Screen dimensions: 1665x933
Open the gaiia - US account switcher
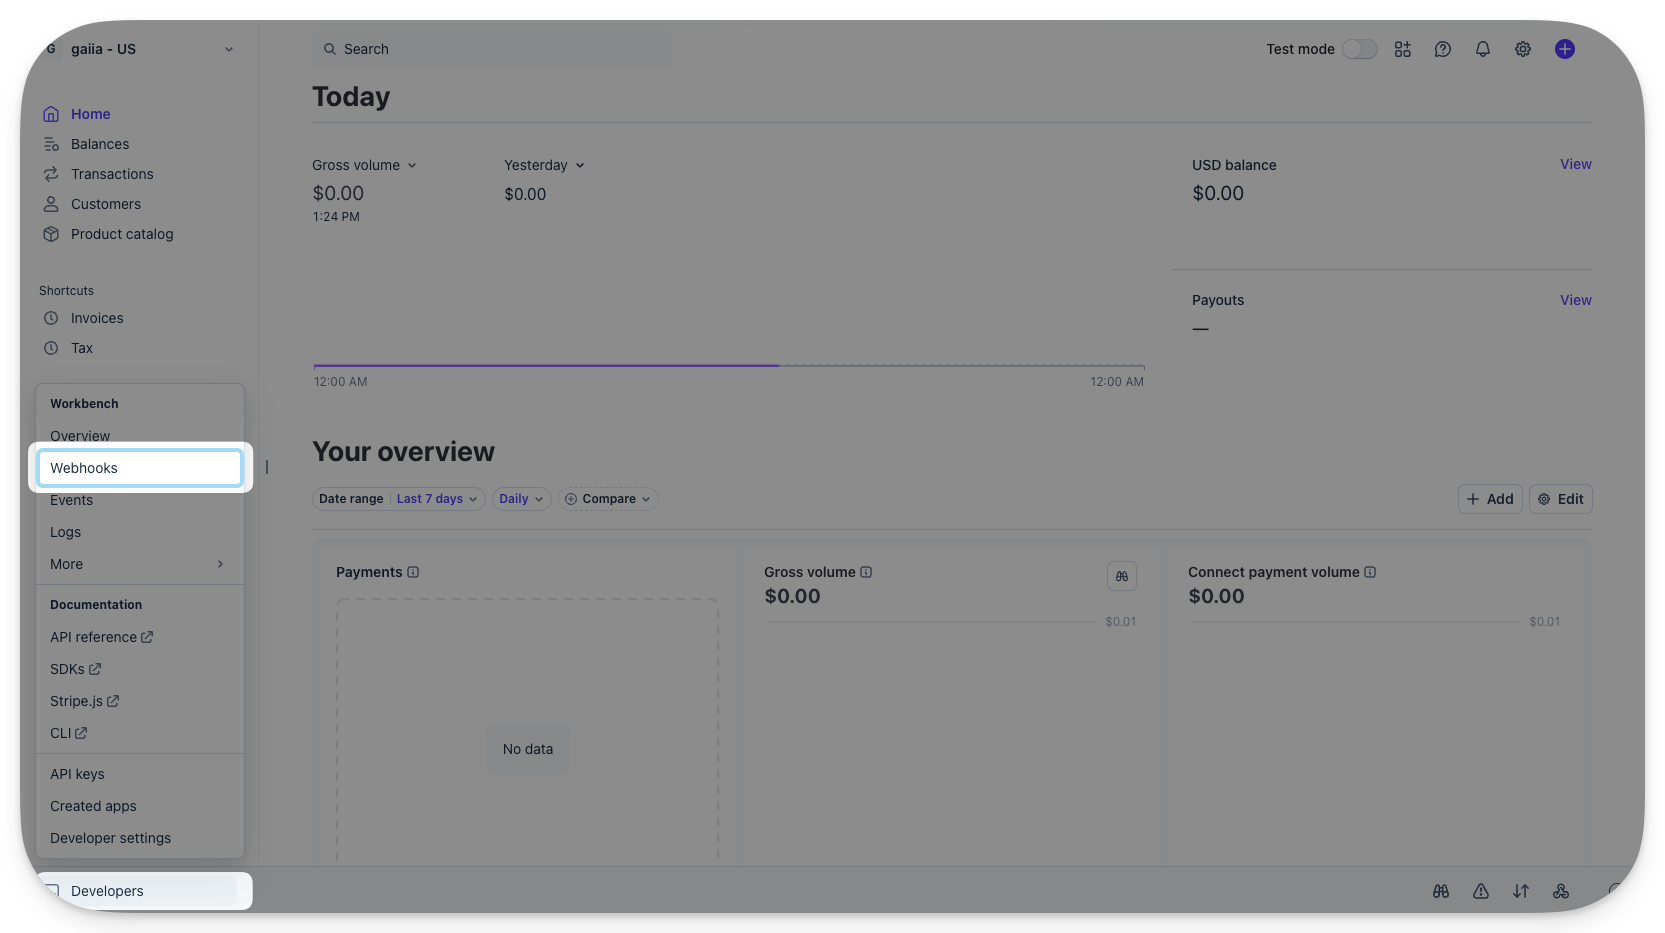(138, 49)
